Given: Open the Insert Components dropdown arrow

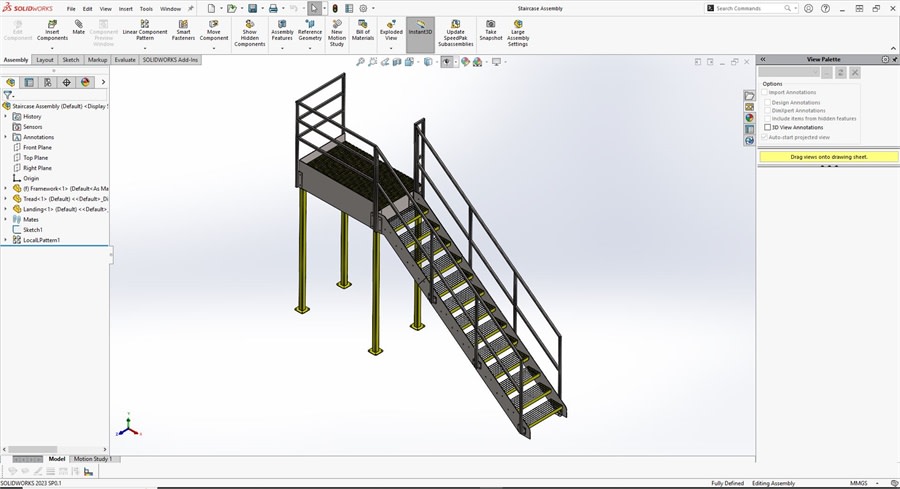Looking at the screenshot, I should click(x=52, y=46).
